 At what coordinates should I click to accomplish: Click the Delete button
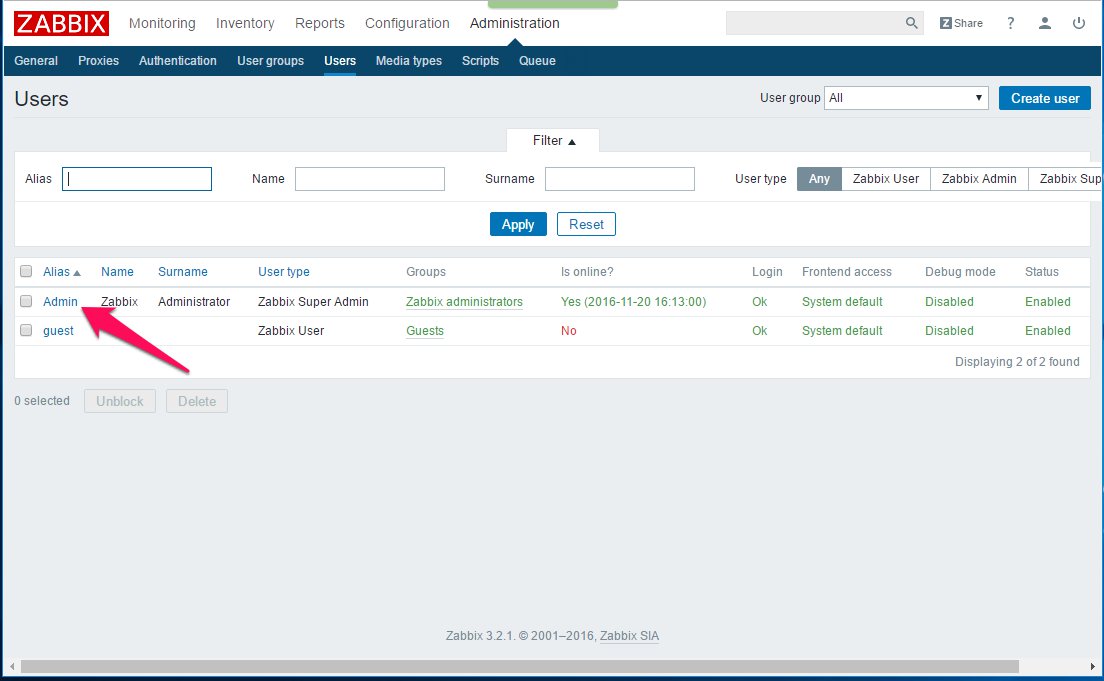197,401
